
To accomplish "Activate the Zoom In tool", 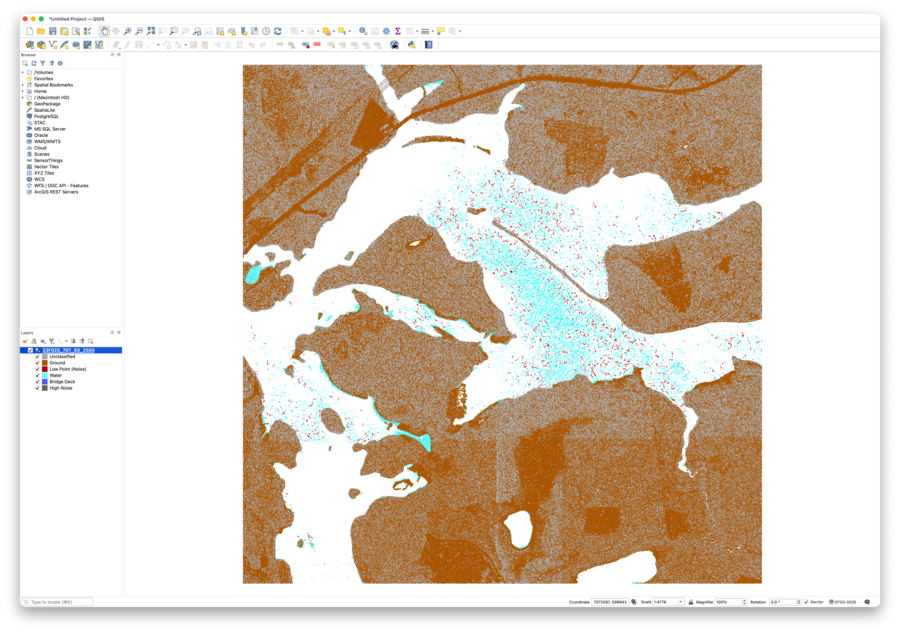I will pyautogui.click(x=128, y=31).
